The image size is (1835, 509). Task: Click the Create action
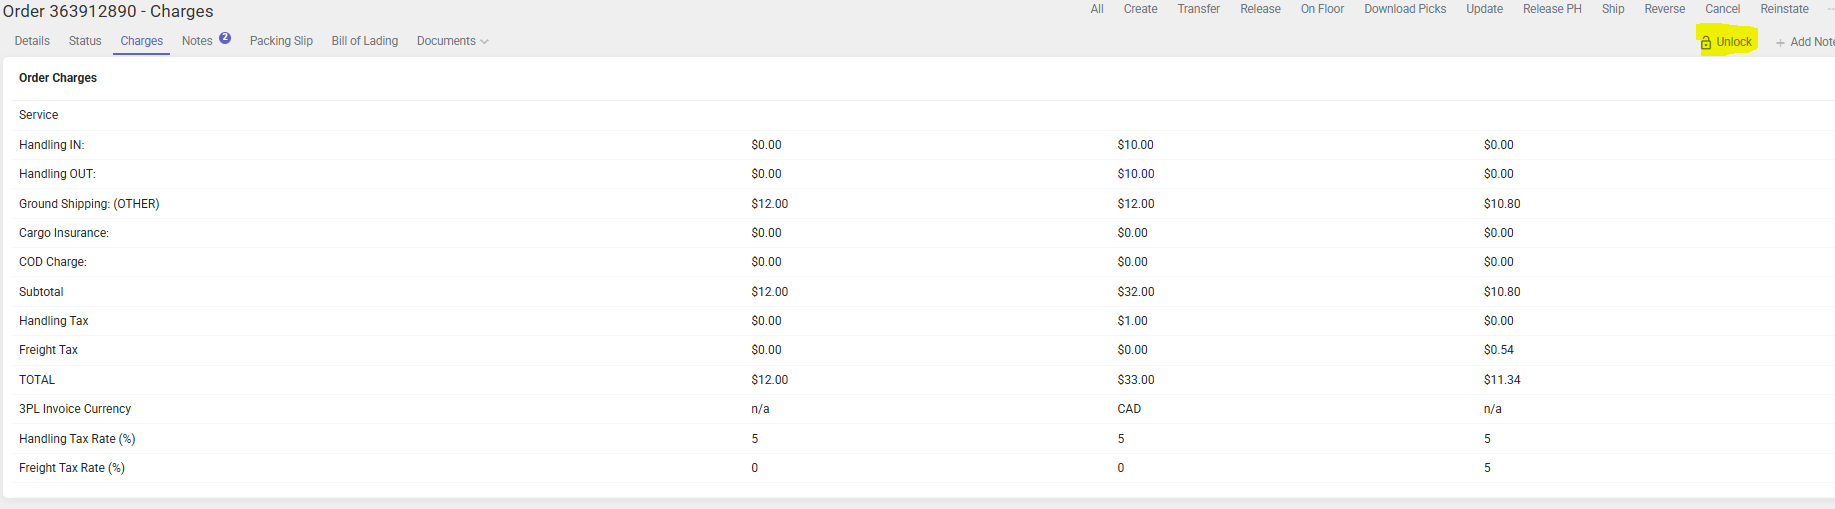click(1140, 9)
